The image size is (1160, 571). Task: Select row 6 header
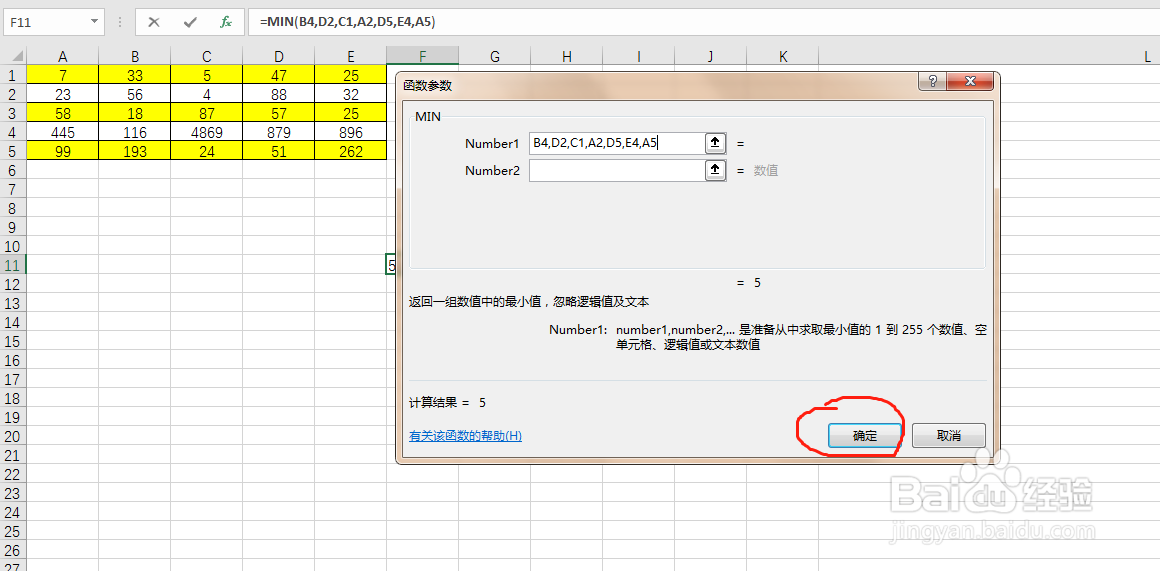pos(11,170)
